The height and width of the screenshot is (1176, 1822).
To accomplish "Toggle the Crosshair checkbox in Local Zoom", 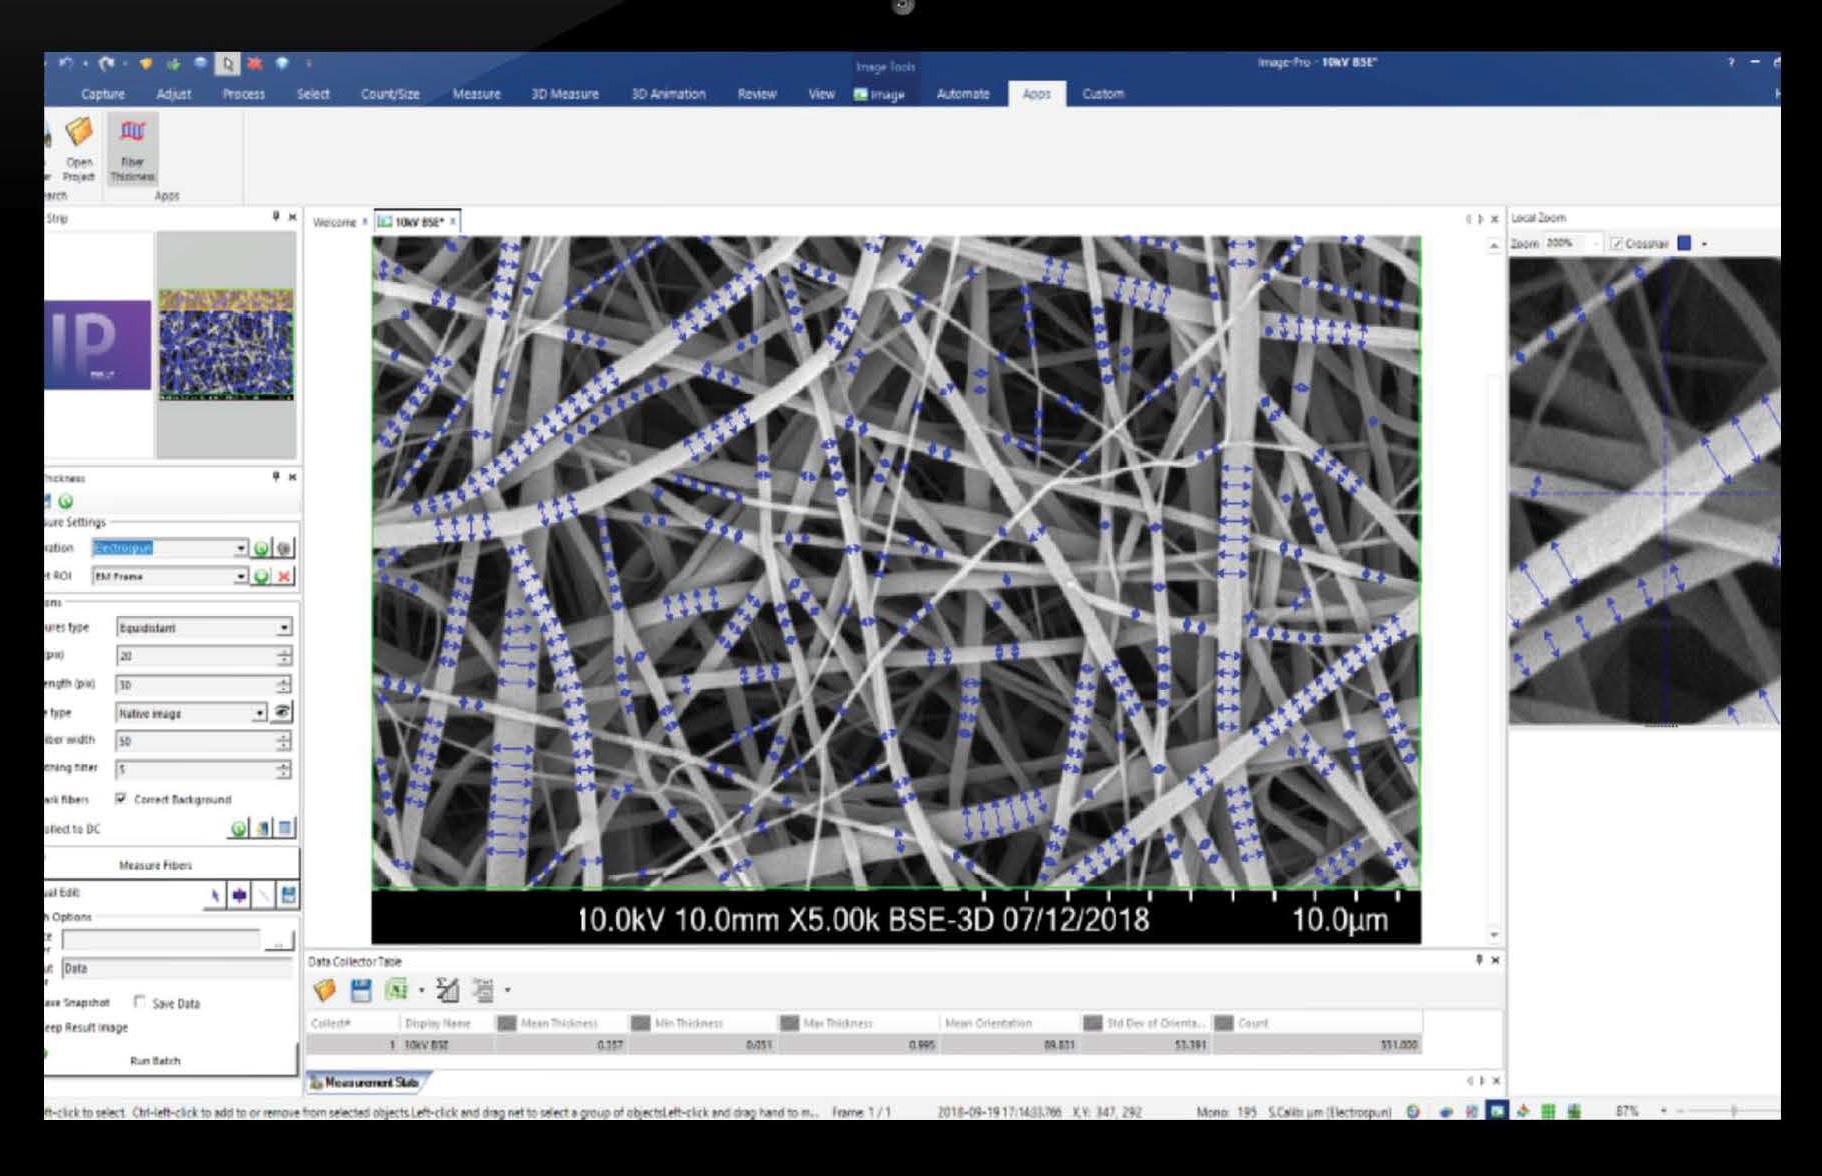I will coord(1616,243).
